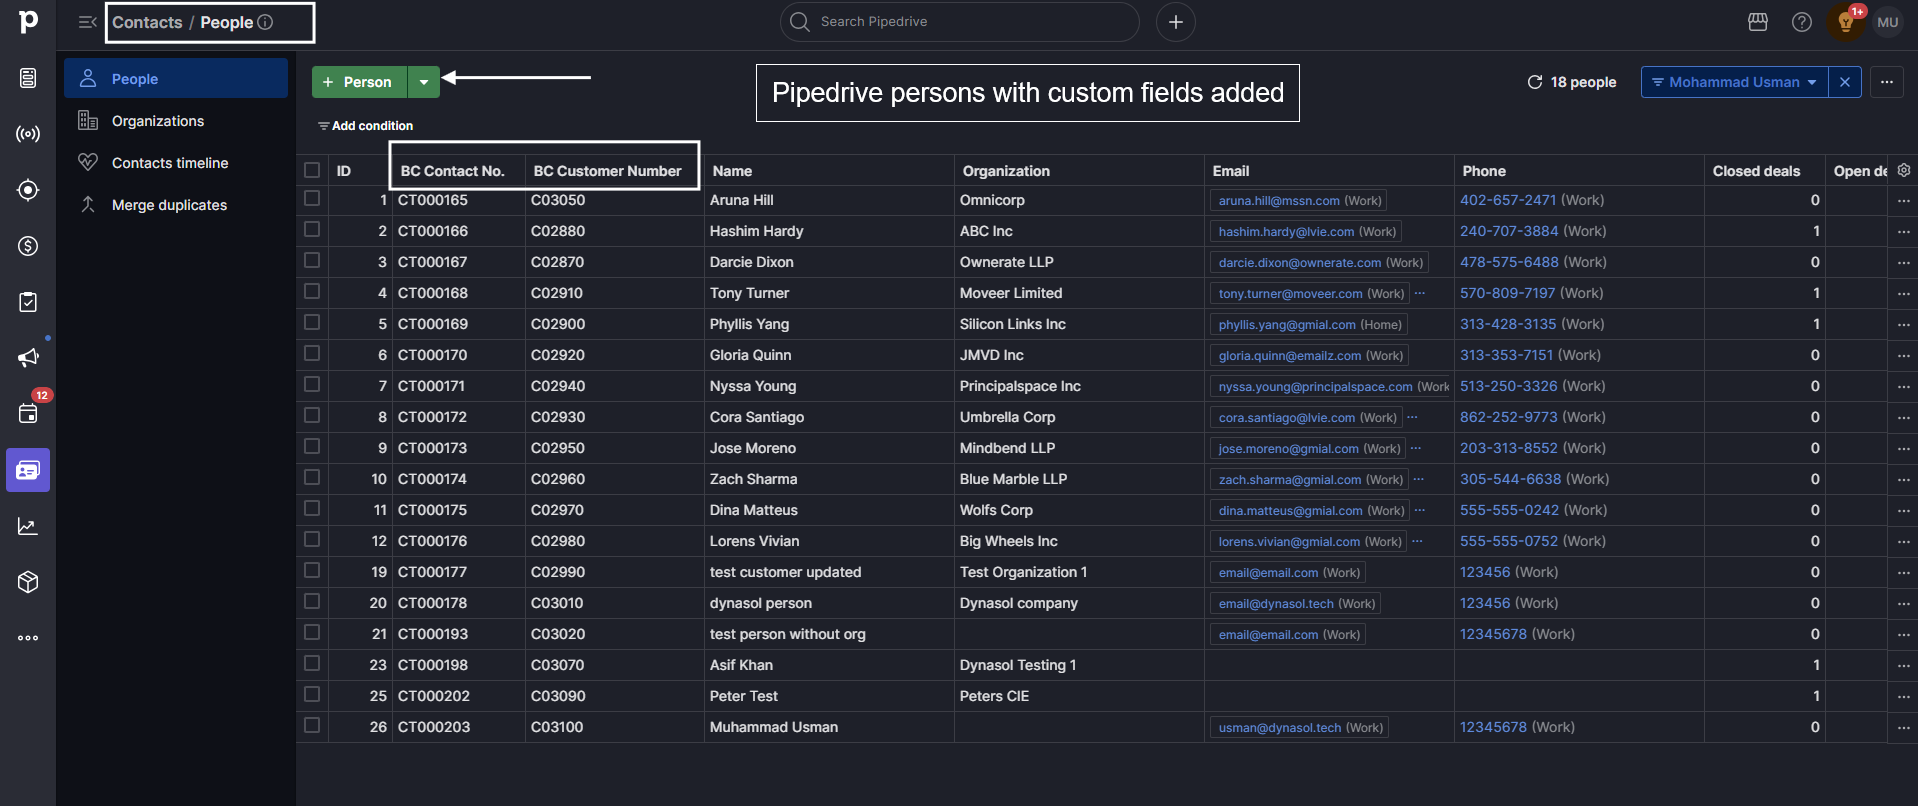Screen dimensions: 1918x806
Task: Open Products box sidebar icon
Action: (x=28, y=582)
